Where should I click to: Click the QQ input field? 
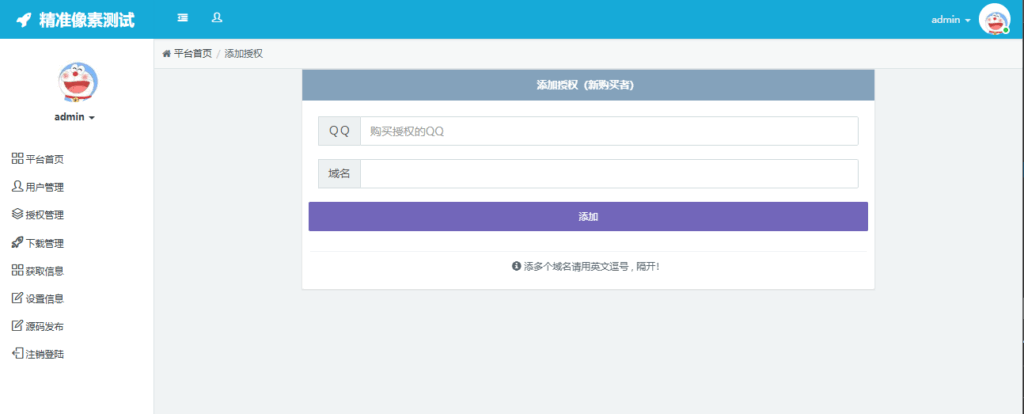point(609,131)
